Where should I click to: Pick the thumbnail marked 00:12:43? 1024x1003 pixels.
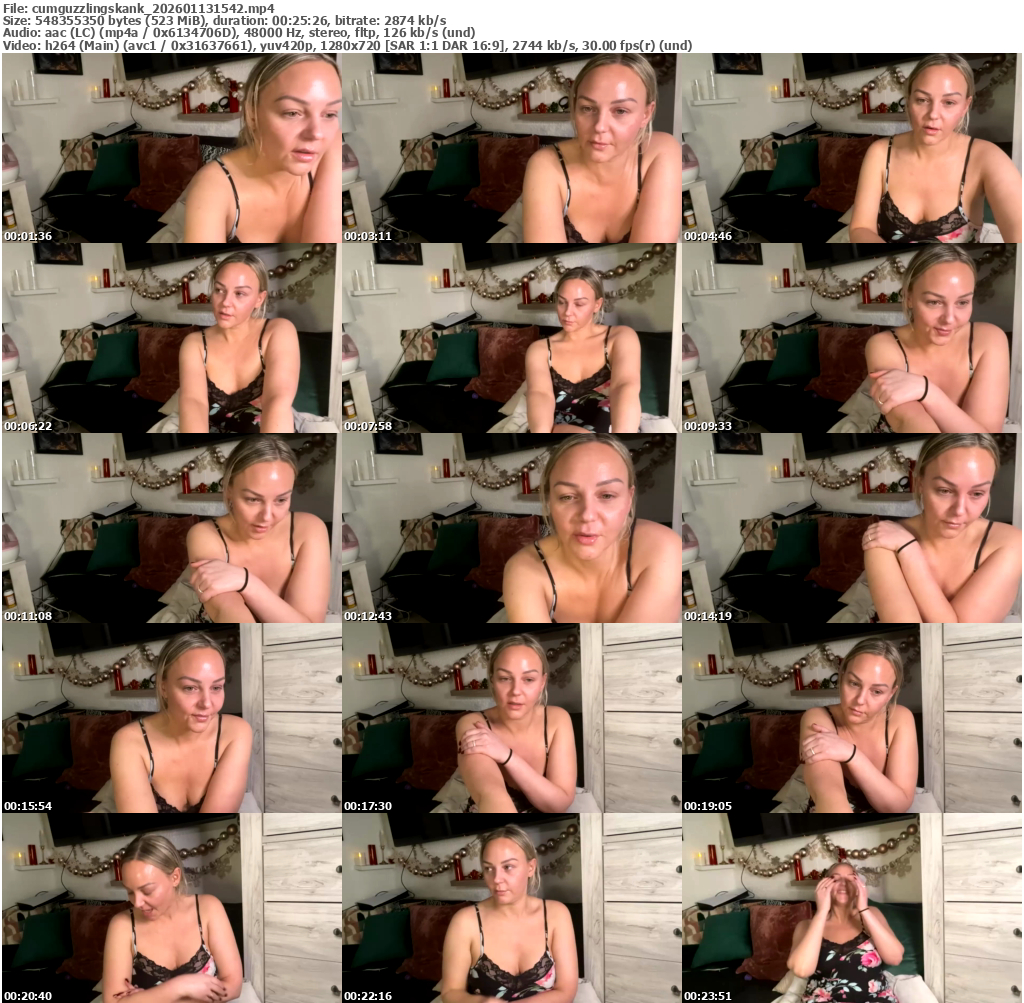pos(511,528)
